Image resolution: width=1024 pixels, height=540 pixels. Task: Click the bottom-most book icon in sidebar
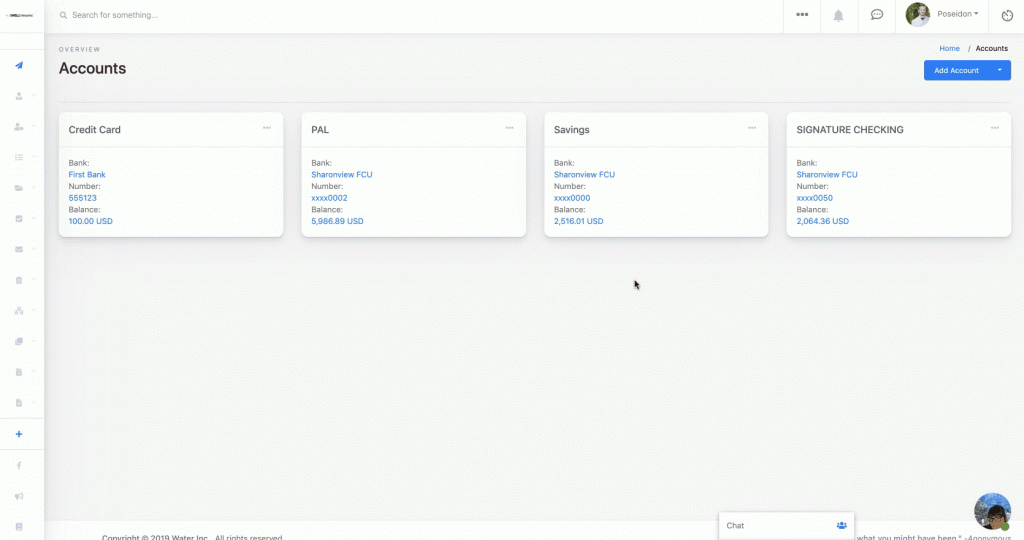click(x=19, y=526)
